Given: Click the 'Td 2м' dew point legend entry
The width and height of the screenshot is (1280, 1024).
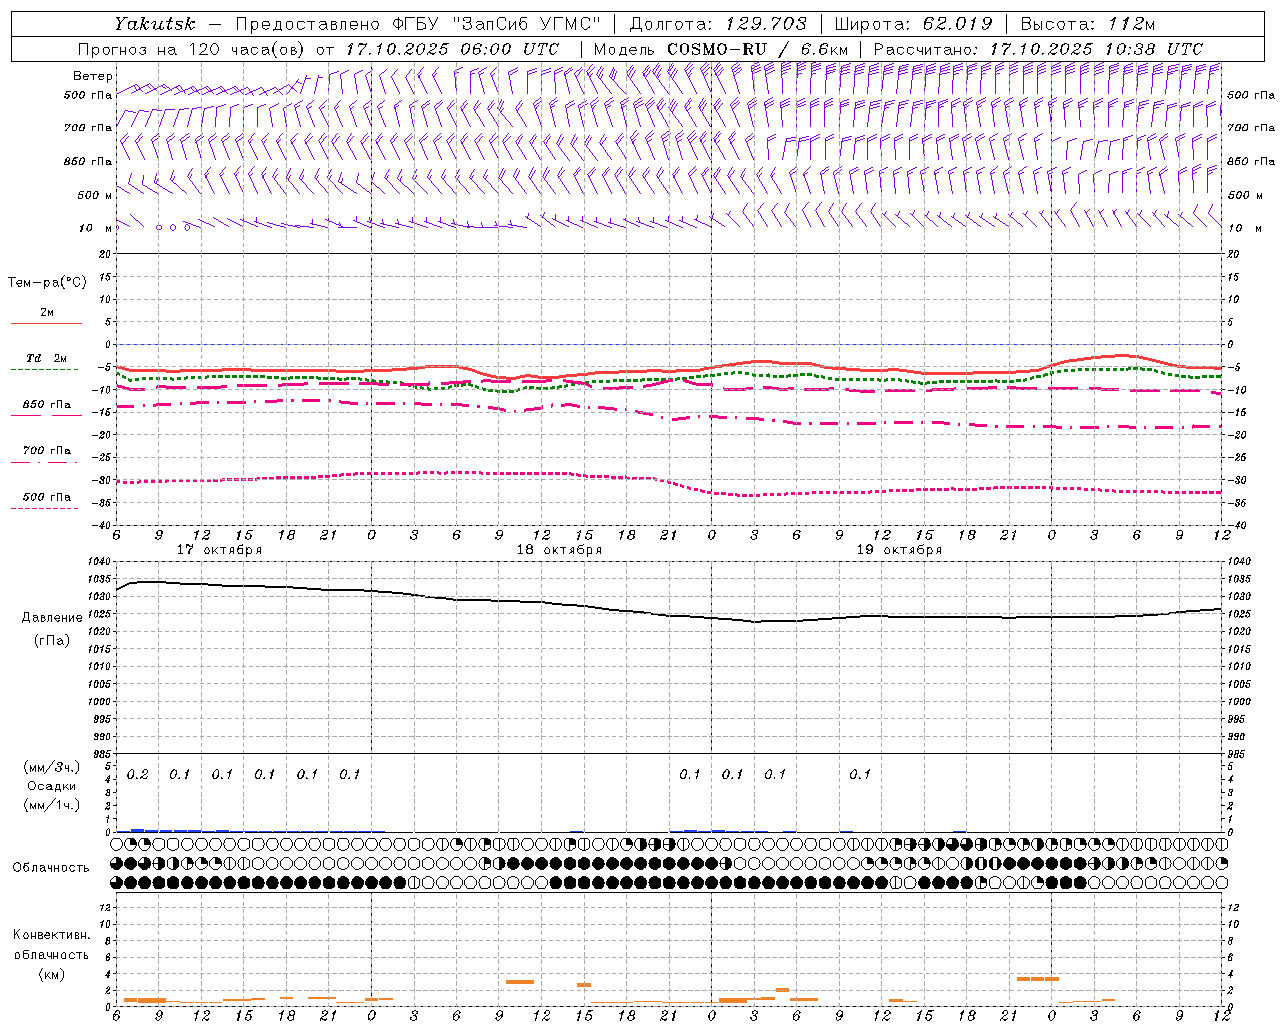Looking at the screenshot, I should [46, 358].
